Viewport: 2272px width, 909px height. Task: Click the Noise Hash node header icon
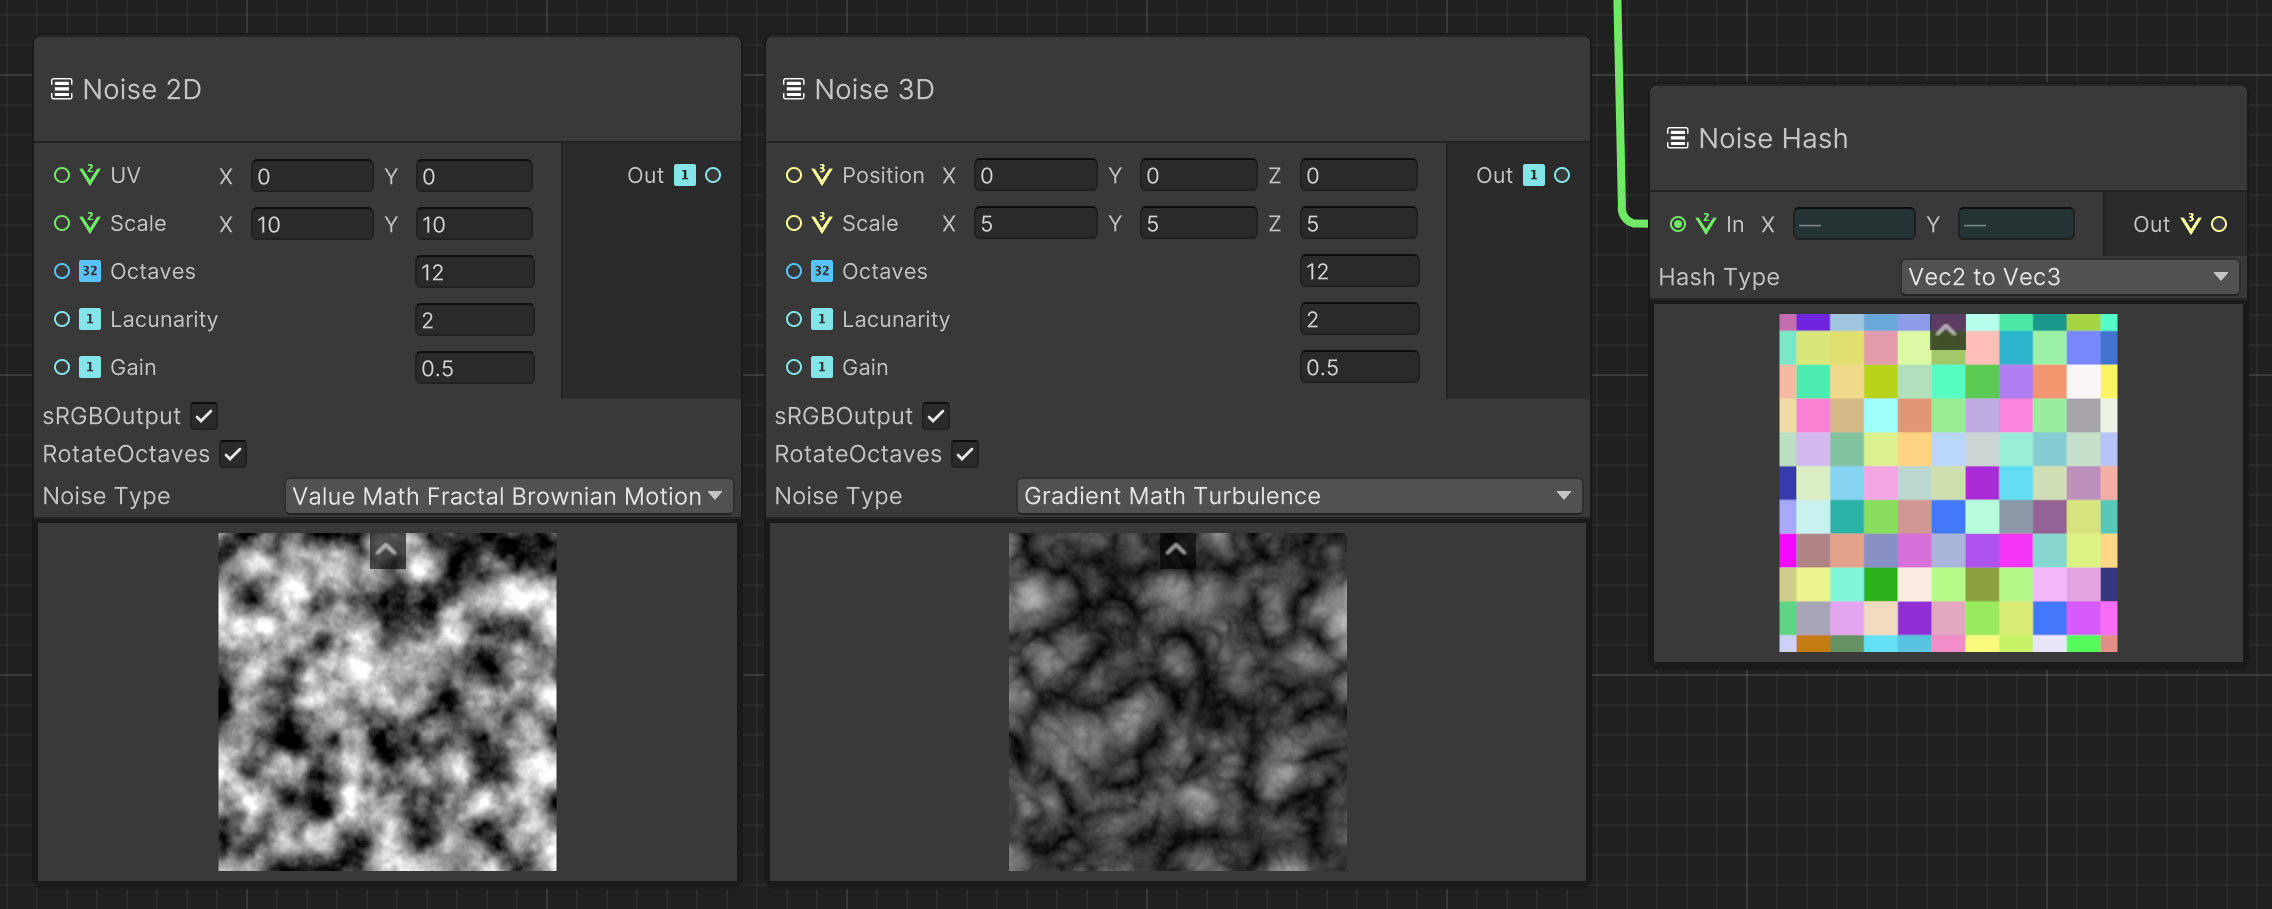coord(1676,138)
